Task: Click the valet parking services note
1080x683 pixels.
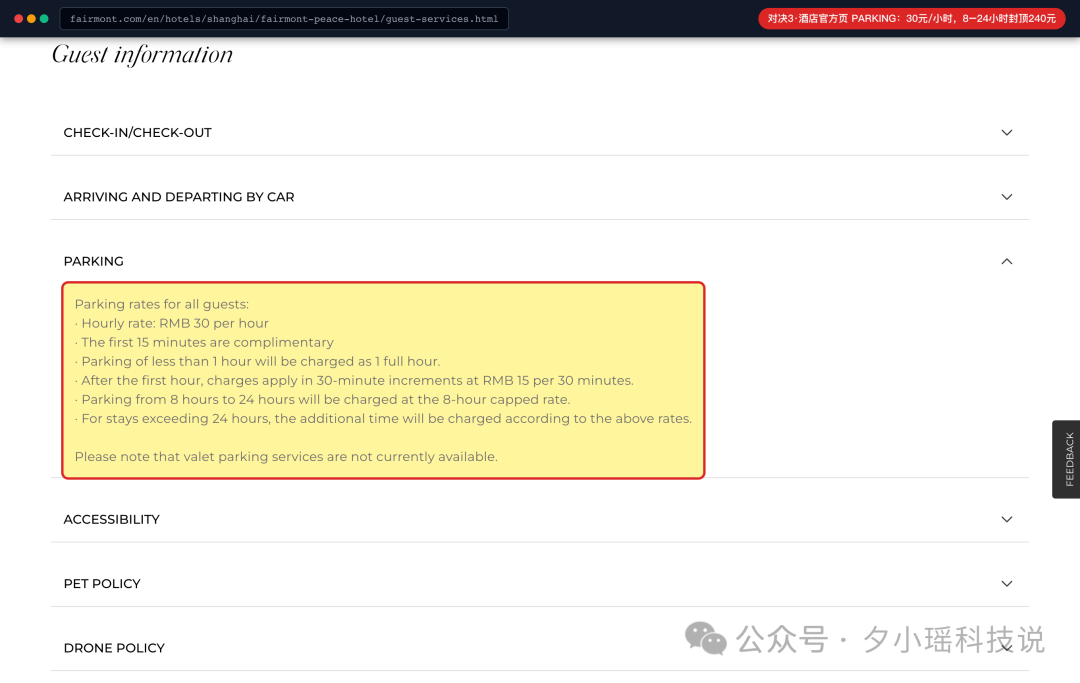Action: [286, 456]
